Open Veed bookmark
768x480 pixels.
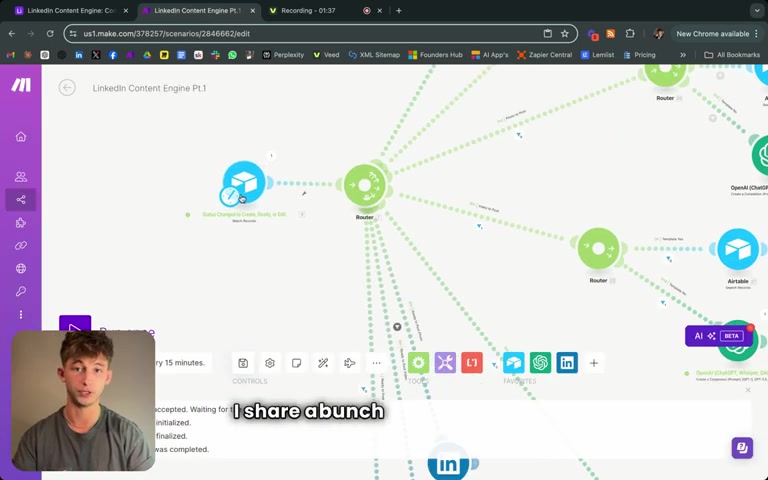tap(326, 55)
